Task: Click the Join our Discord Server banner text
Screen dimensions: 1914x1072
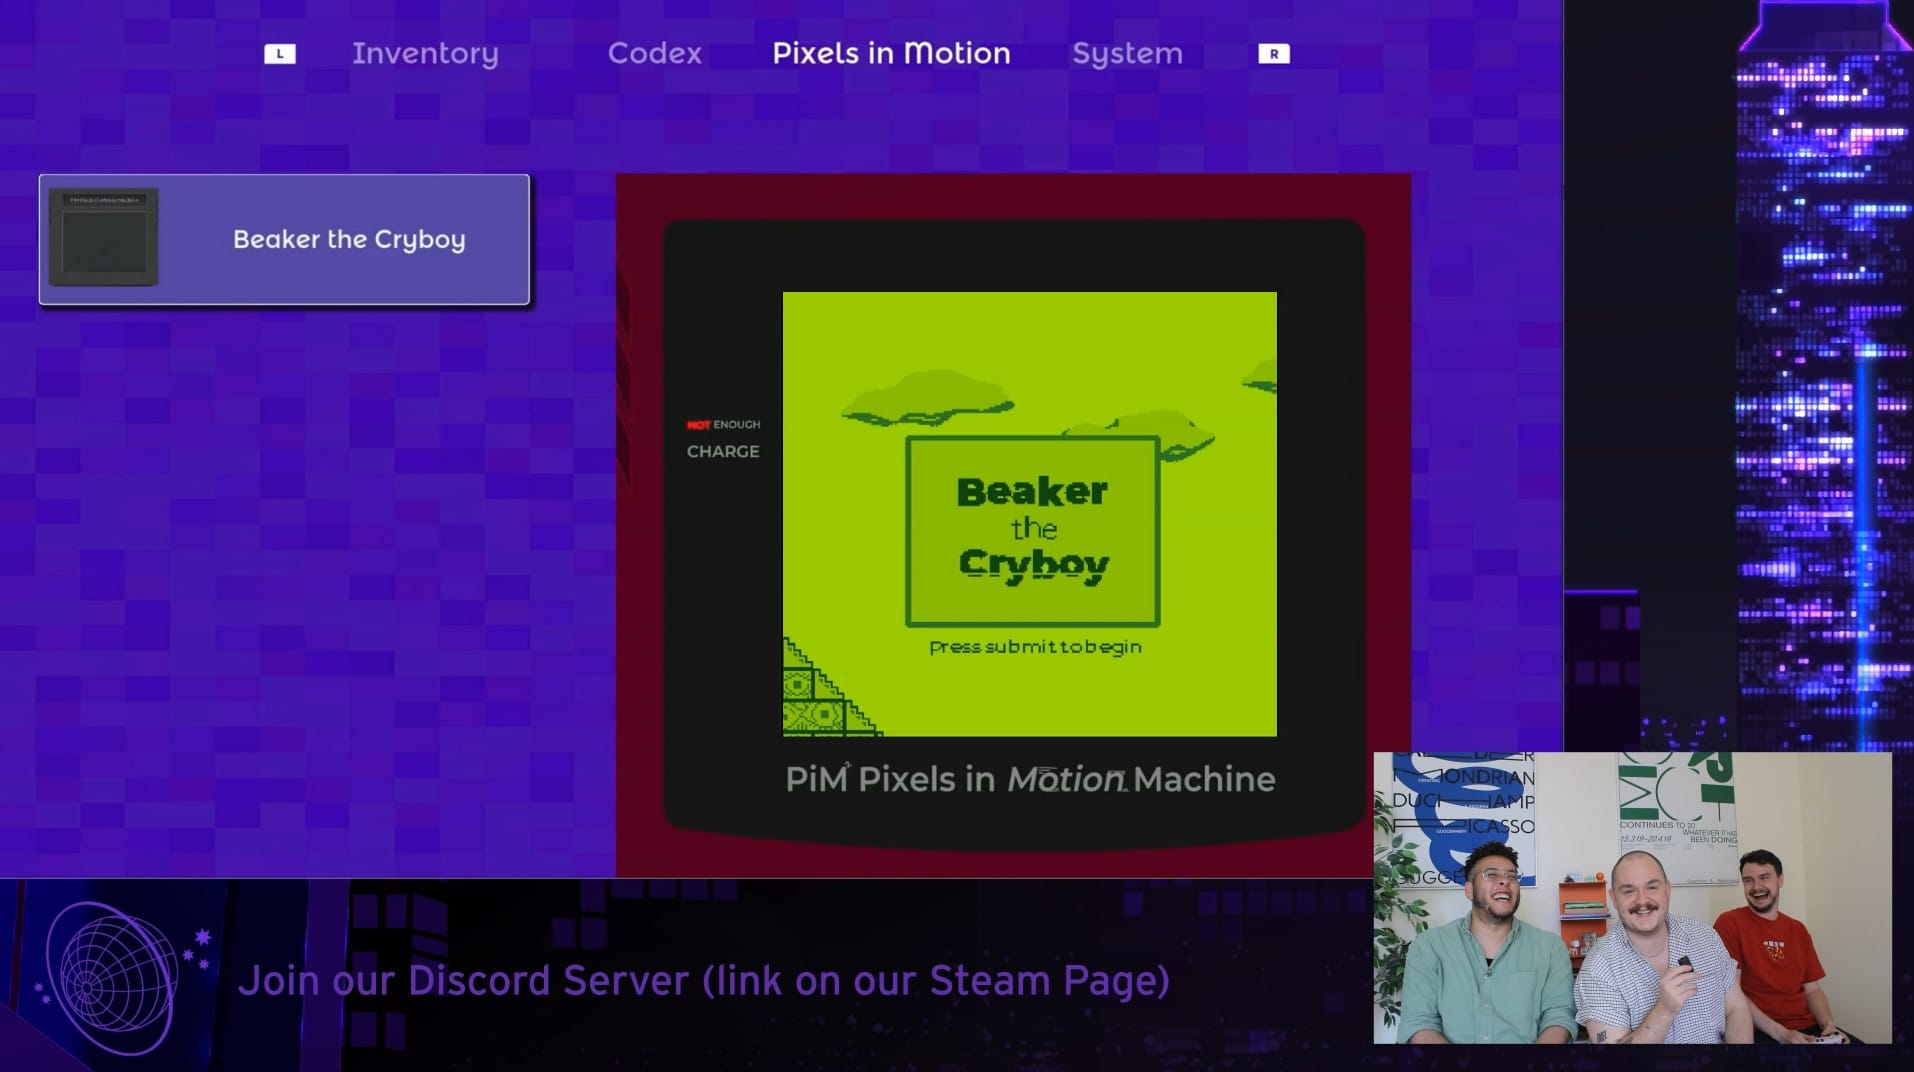Action: pyautogui.click(x=704, y=981)
